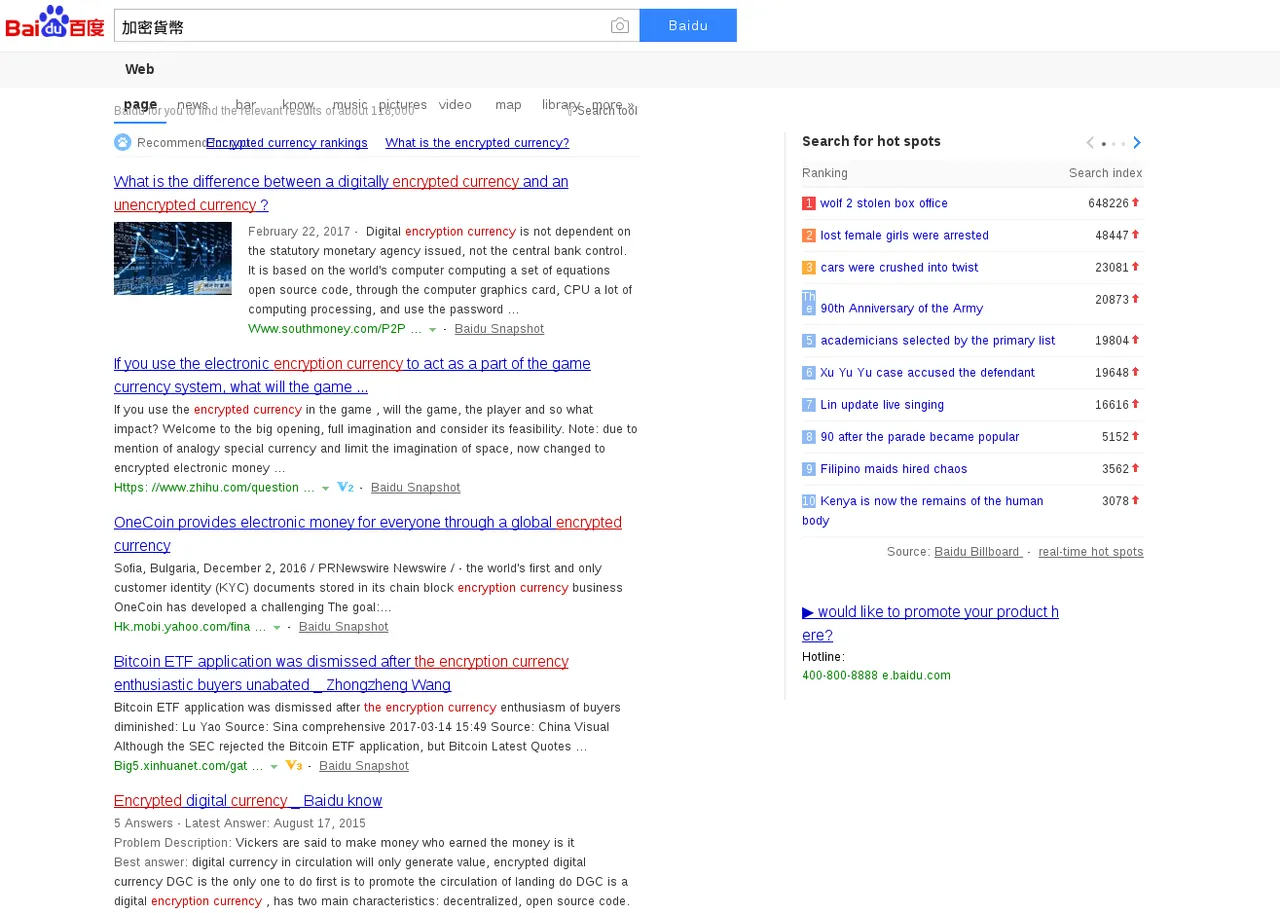This screenshot has height=913, width=1280.
Task: Open the digitally encrypted currency difference result
Action: [x=341, y=193]
